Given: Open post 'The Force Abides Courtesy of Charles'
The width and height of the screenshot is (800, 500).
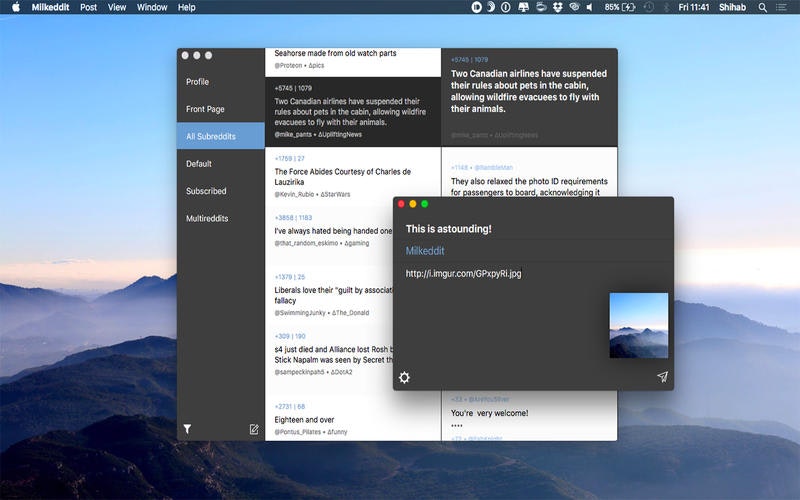Looking at the screenshot, I should click(342, 177).
